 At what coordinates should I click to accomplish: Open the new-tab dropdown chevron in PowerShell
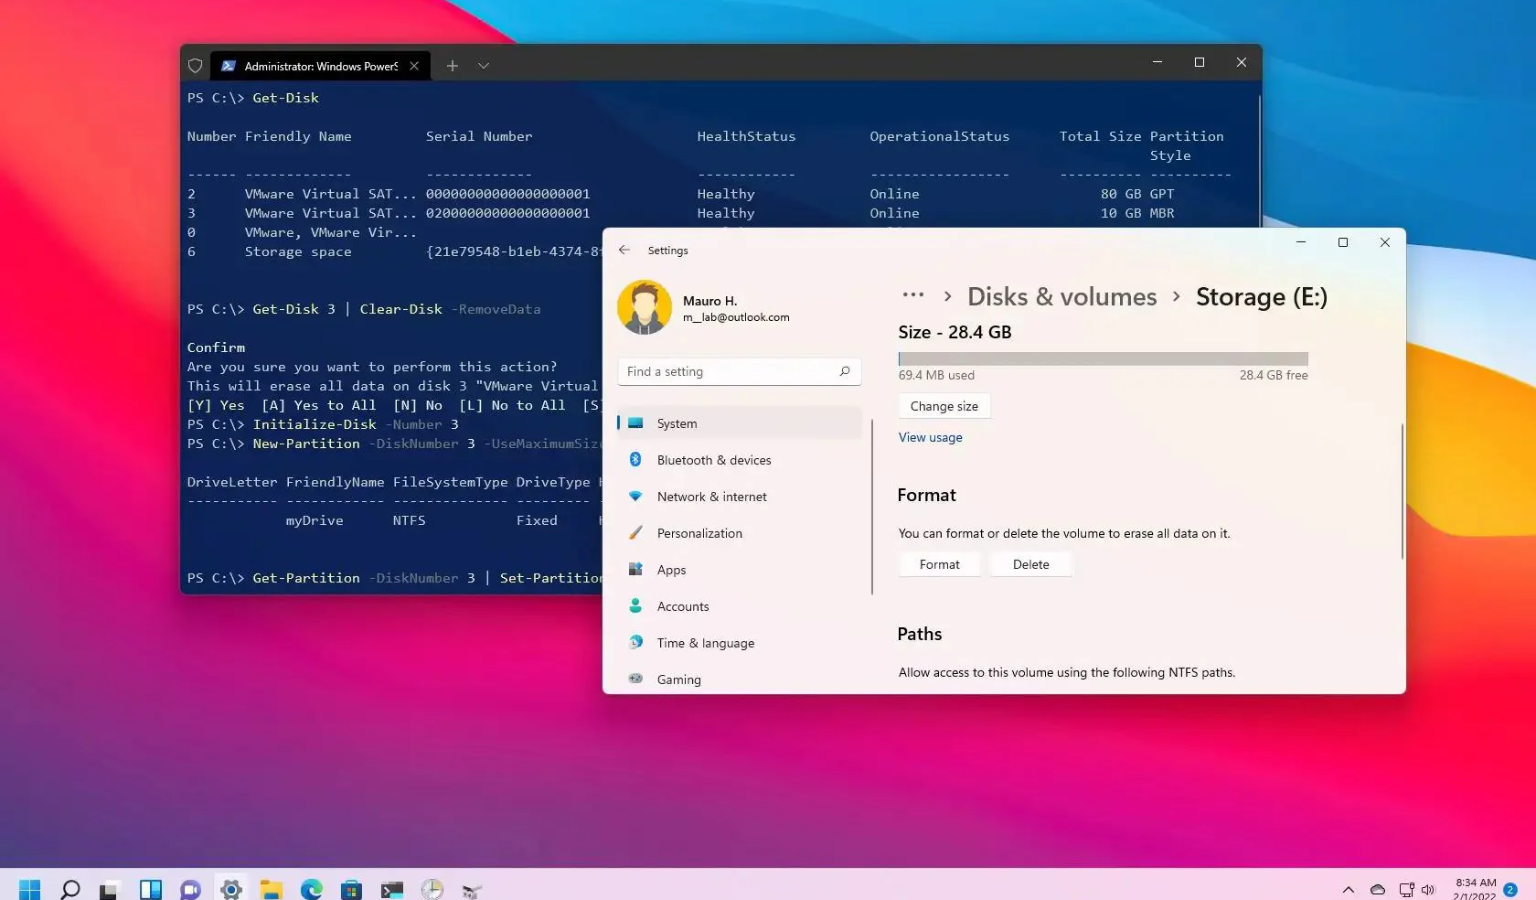click(x=483, y=65)
